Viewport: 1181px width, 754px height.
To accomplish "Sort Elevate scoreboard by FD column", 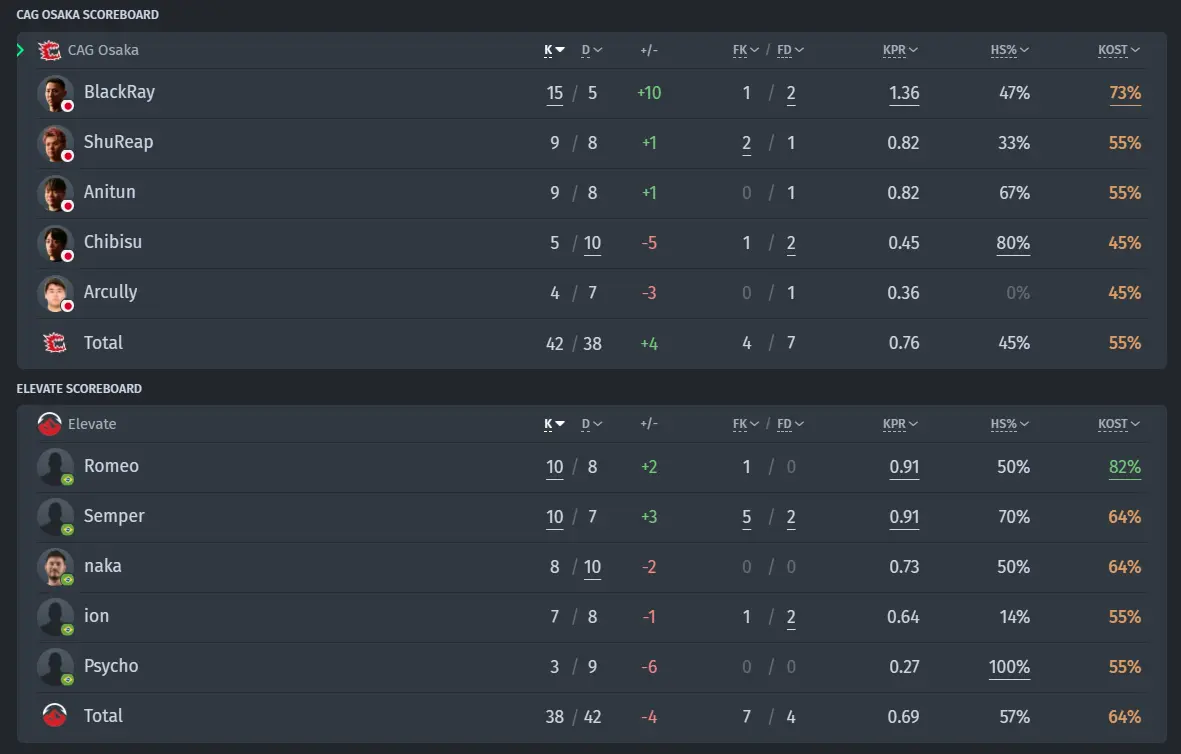I will [790, 424].
